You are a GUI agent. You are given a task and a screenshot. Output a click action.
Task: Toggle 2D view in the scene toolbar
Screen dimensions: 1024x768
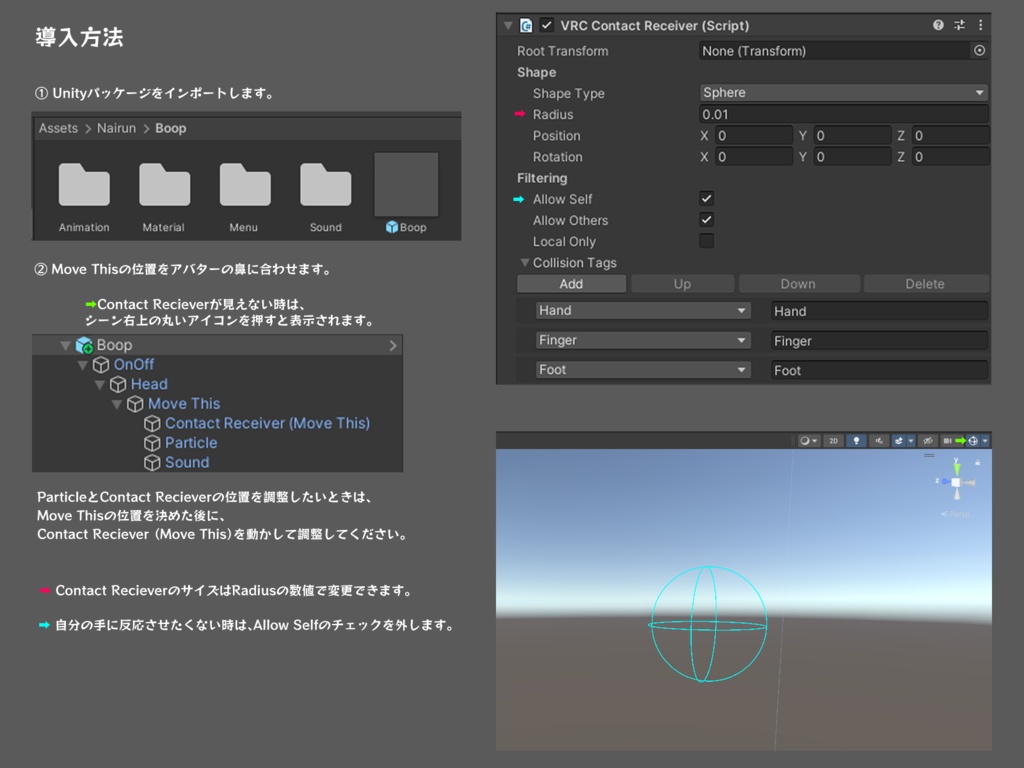coord(833,441)
